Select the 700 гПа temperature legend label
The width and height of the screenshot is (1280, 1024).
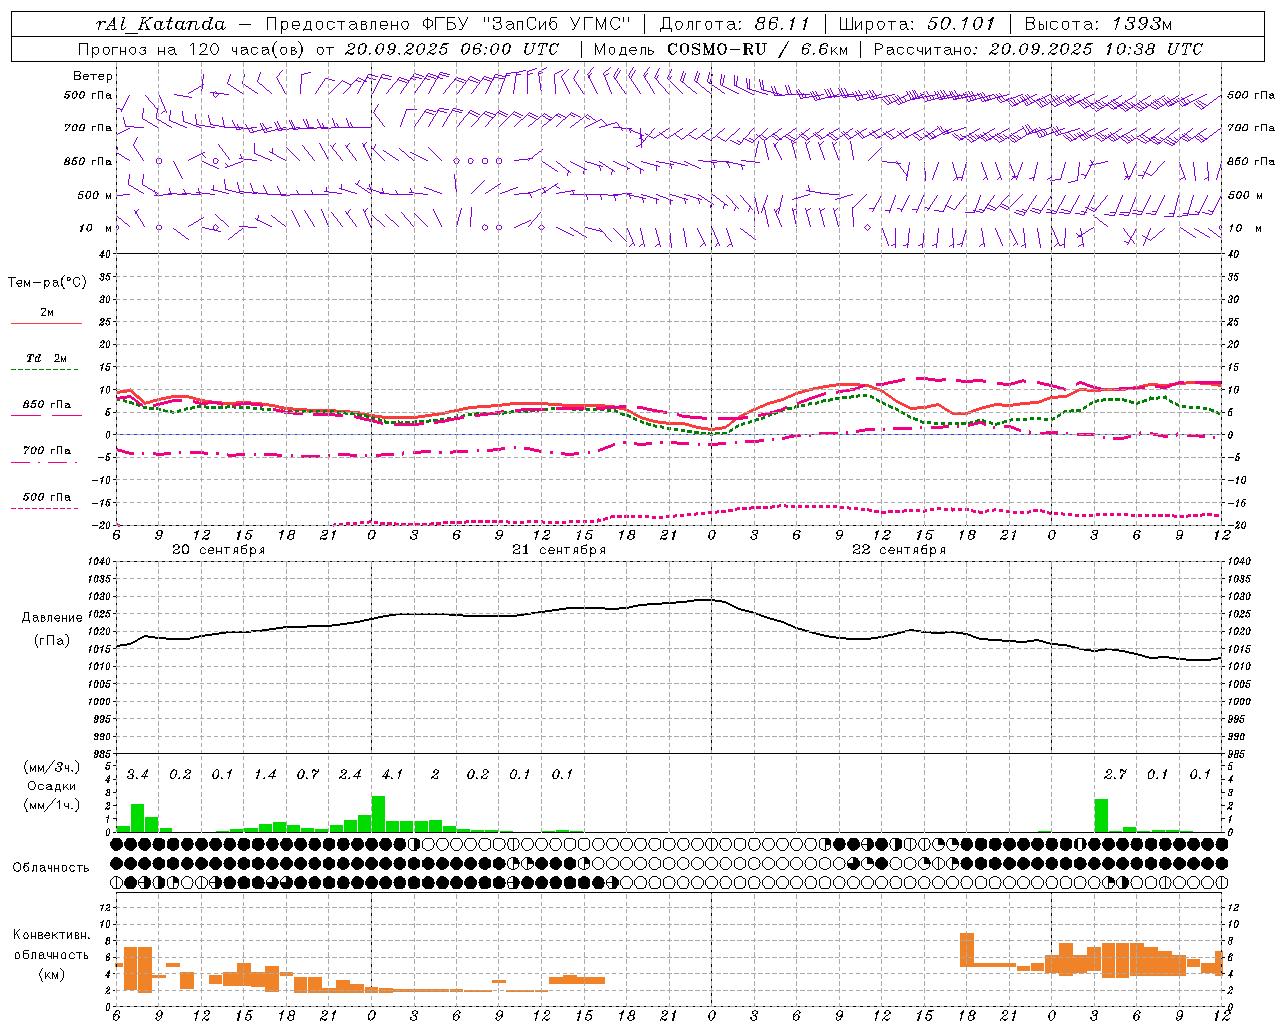pos(47,451)
